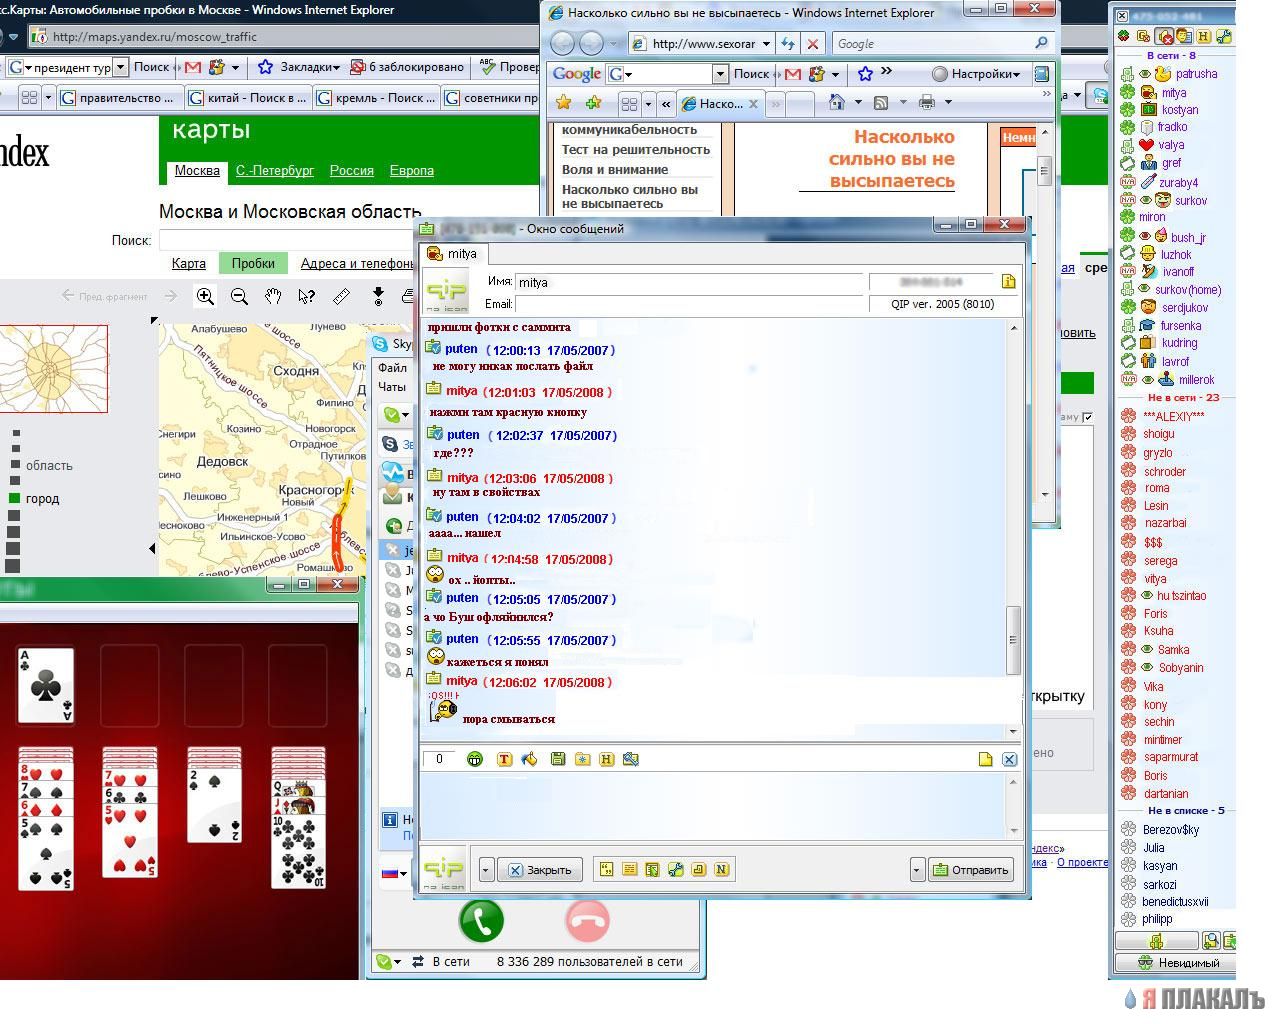This screenshot has width=1280, height=1024.
Task: Click the Невидимый status button in QIP
Action: [1176, 963]
